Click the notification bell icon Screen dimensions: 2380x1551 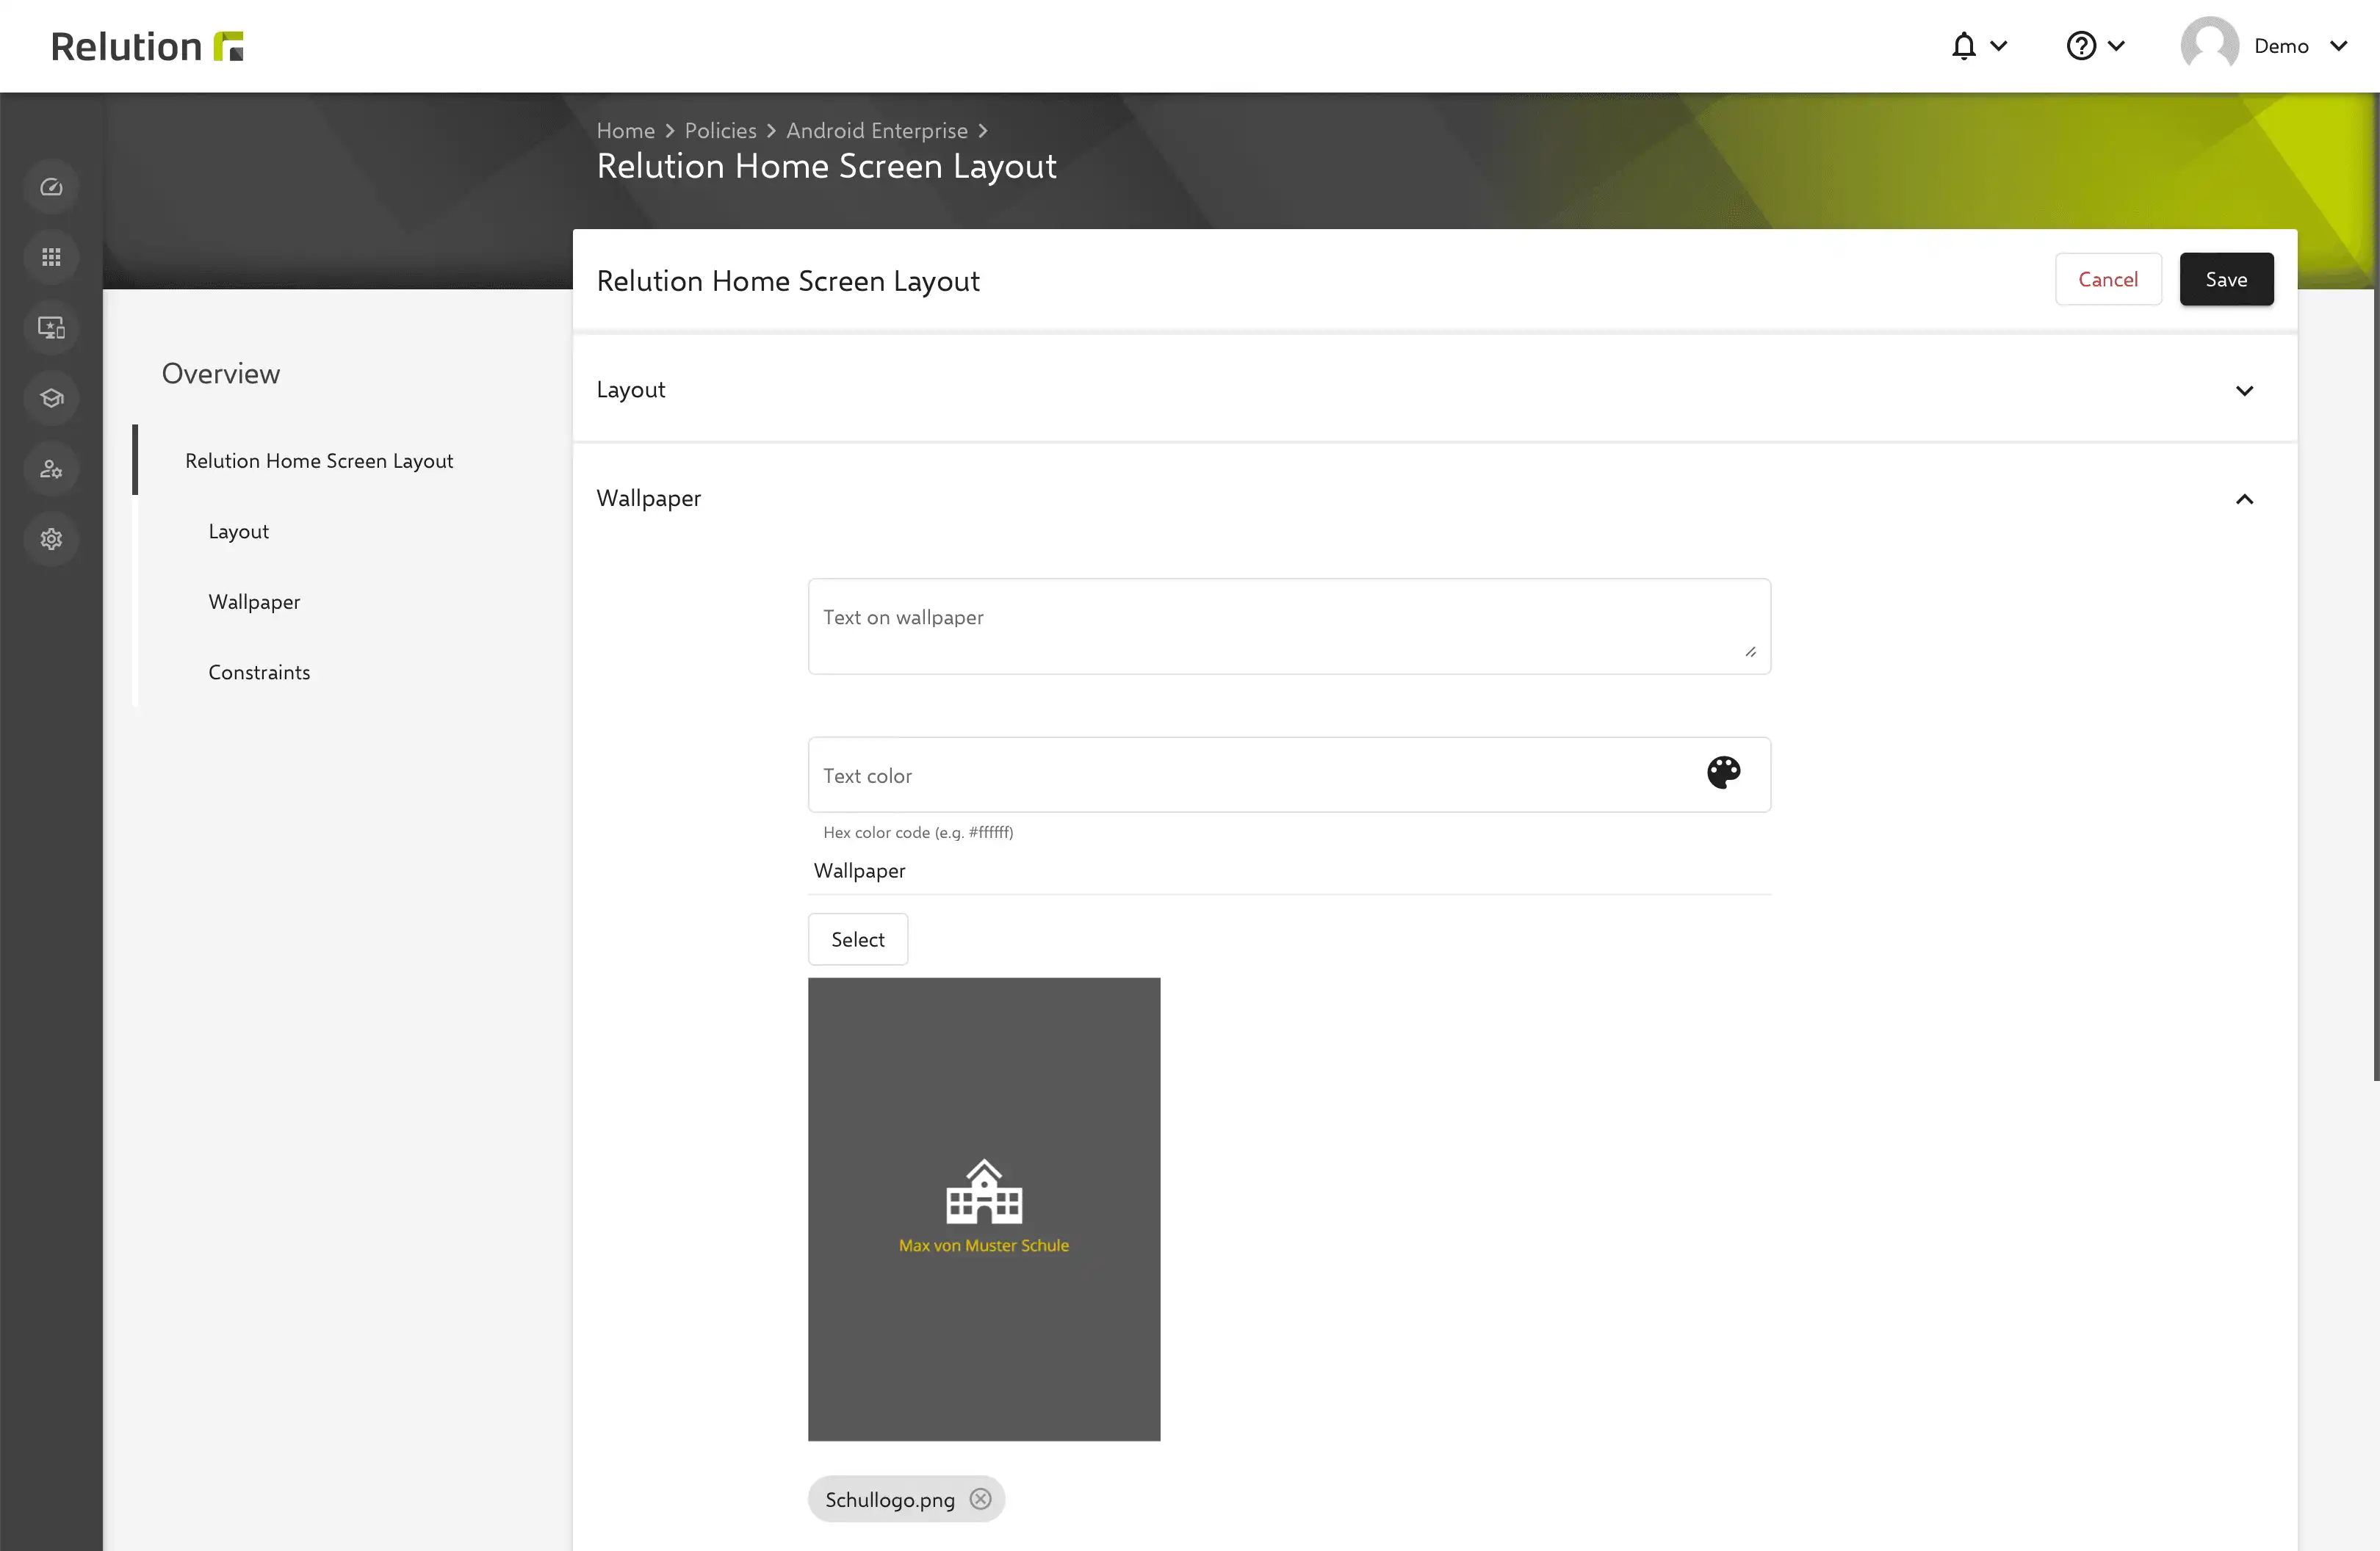(1964, 46)
